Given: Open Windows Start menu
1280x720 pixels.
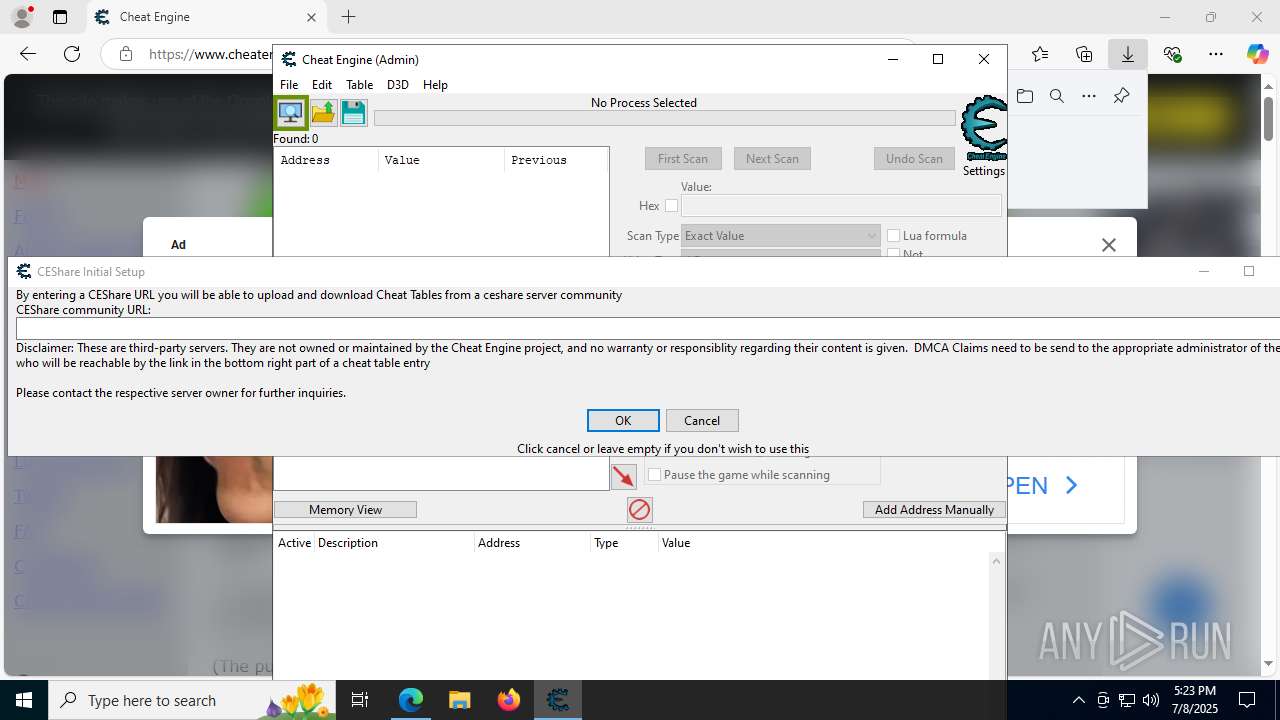Looking at the screenshot, I should [24, 700].
